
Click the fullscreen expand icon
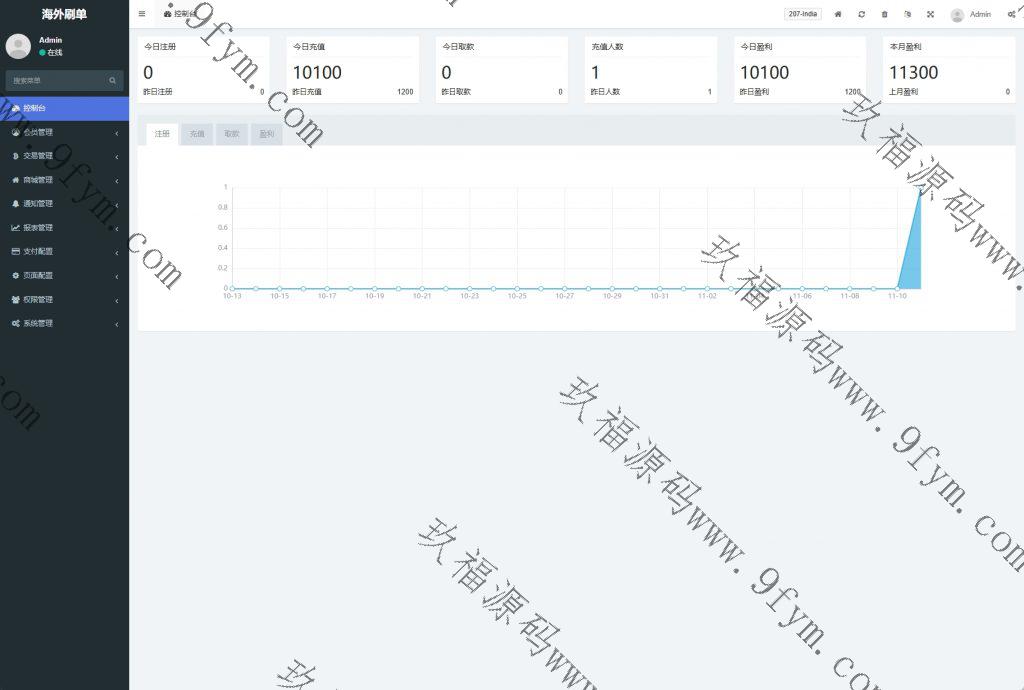tap(930, 14)
